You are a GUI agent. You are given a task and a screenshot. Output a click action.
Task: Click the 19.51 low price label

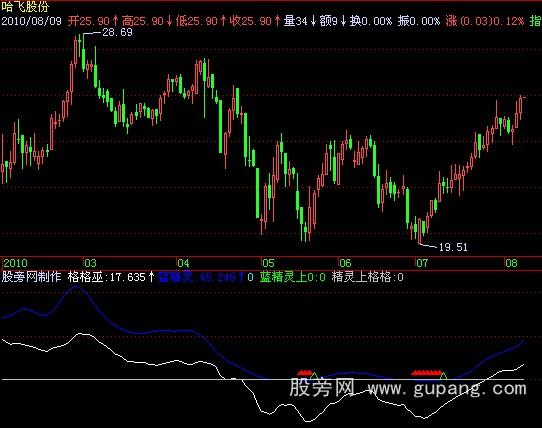coord(453,247)
